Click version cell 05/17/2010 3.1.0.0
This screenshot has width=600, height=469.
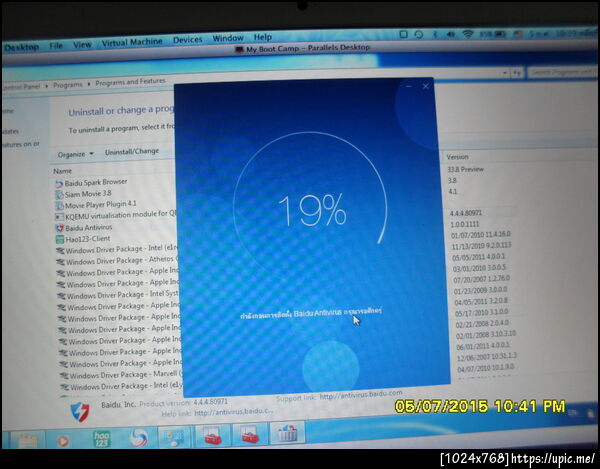[x=482, y=313]
